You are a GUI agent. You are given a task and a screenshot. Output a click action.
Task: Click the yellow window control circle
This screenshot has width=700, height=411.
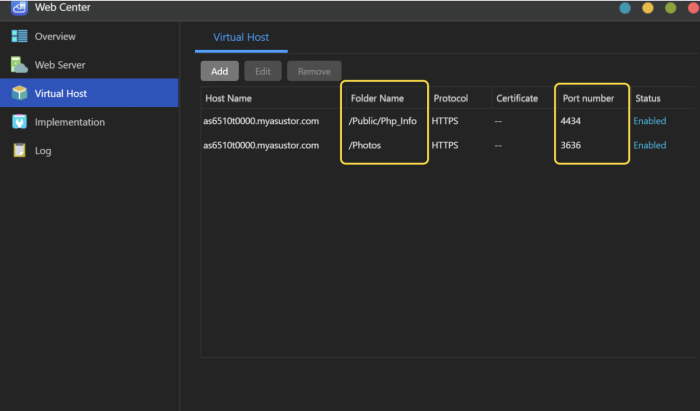[647, 8]
